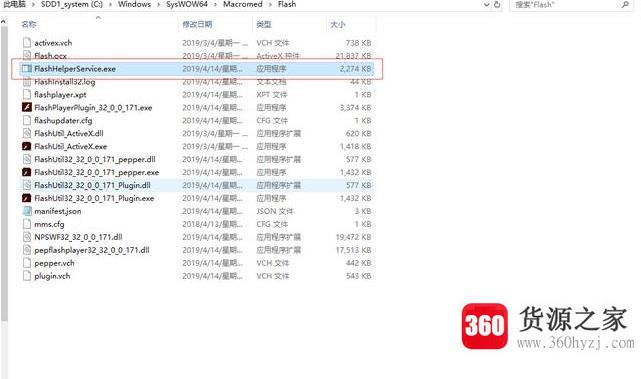The image size is (641, 379).
Task: Click the Flash breadcrumb segment
Action: click(287, 4)
